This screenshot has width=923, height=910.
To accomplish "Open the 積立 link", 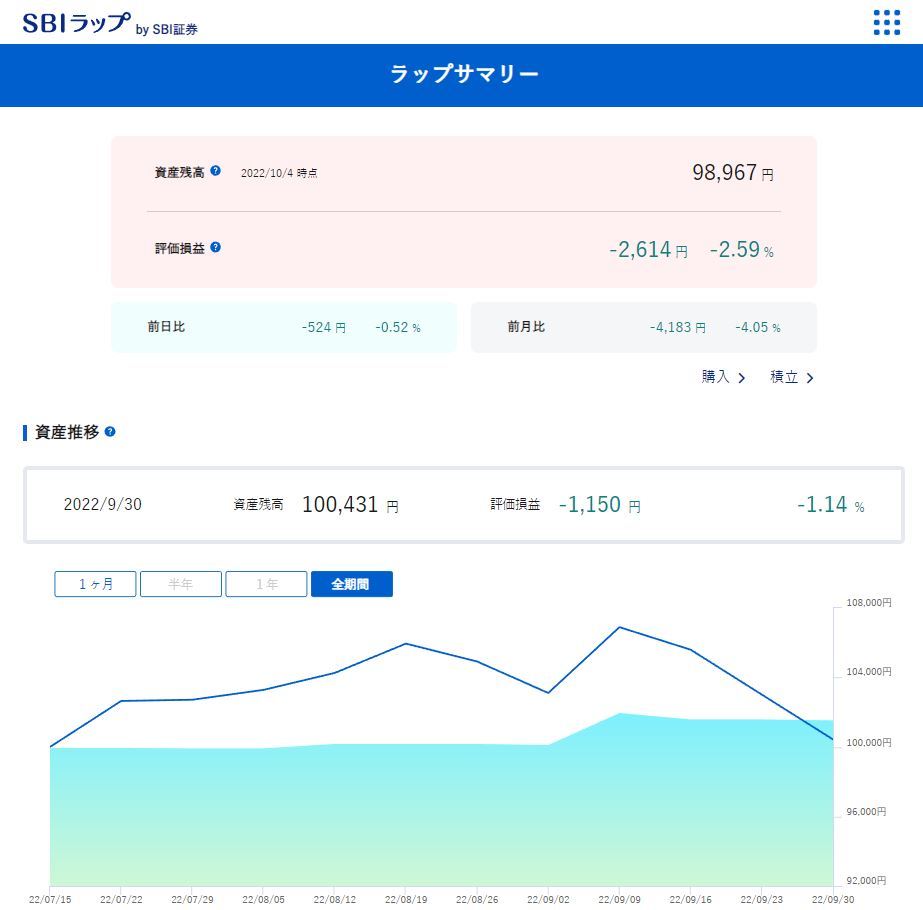I will (x=783, y=377).
